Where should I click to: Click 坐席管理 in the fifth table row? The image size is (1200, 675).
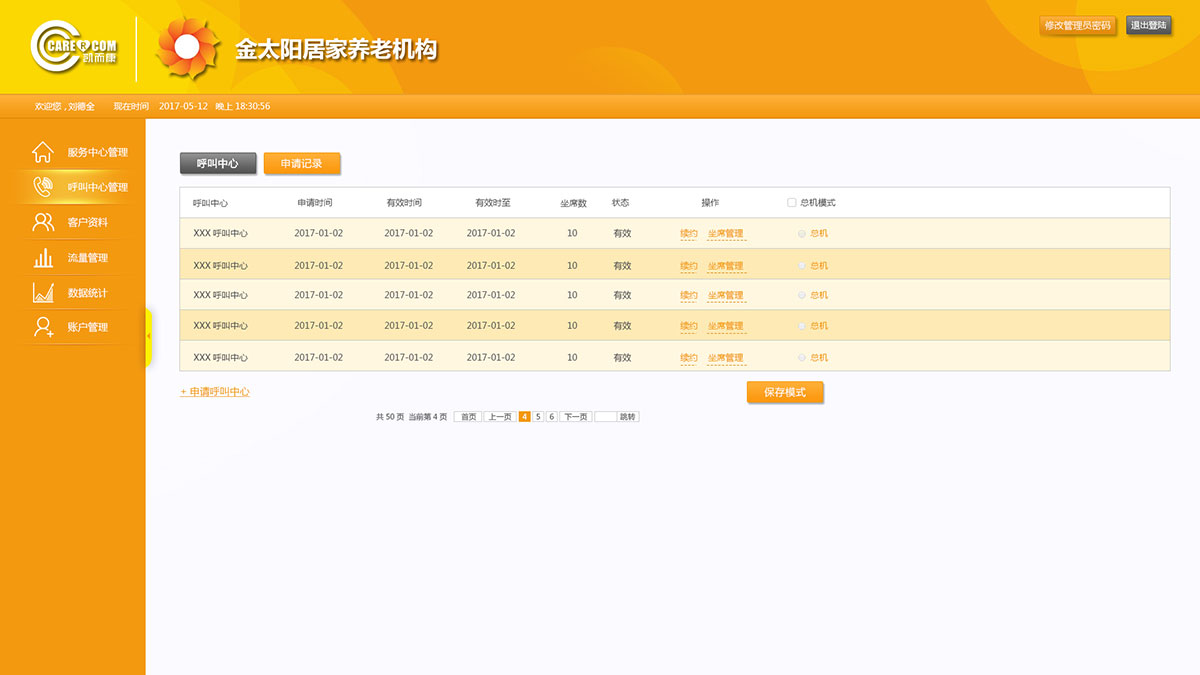click(x=726, y=358)
